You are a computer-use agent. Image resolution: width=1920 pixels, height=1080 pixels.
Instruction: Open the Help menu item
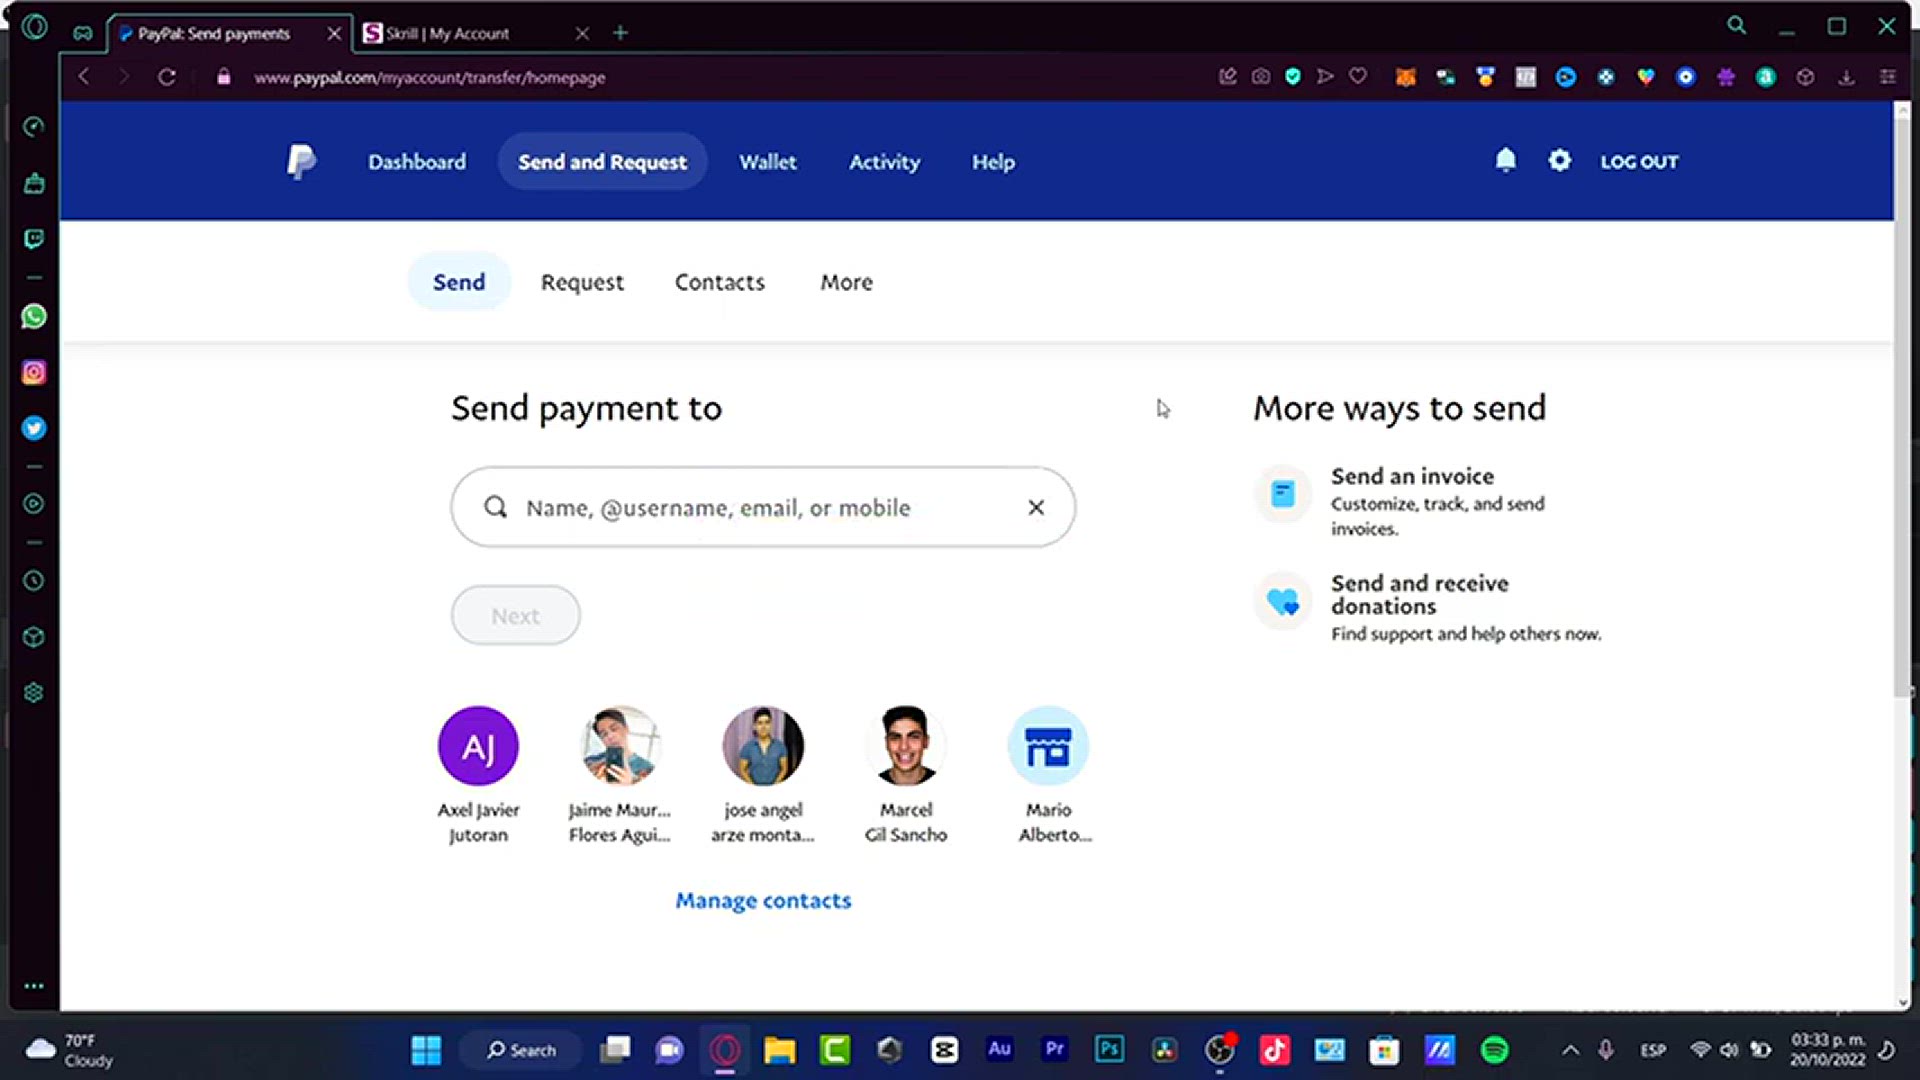(x=993, y=162)
